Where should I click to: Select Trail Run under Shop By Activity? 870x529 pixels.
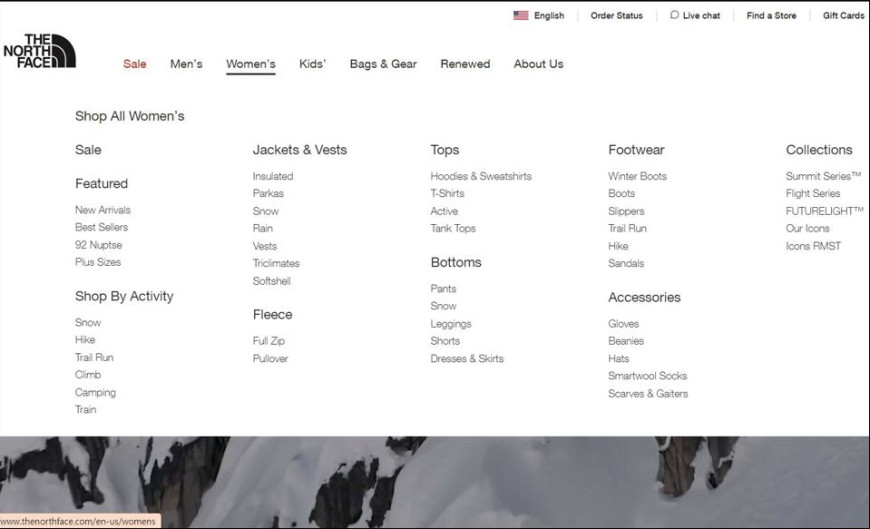click(94, 357)
